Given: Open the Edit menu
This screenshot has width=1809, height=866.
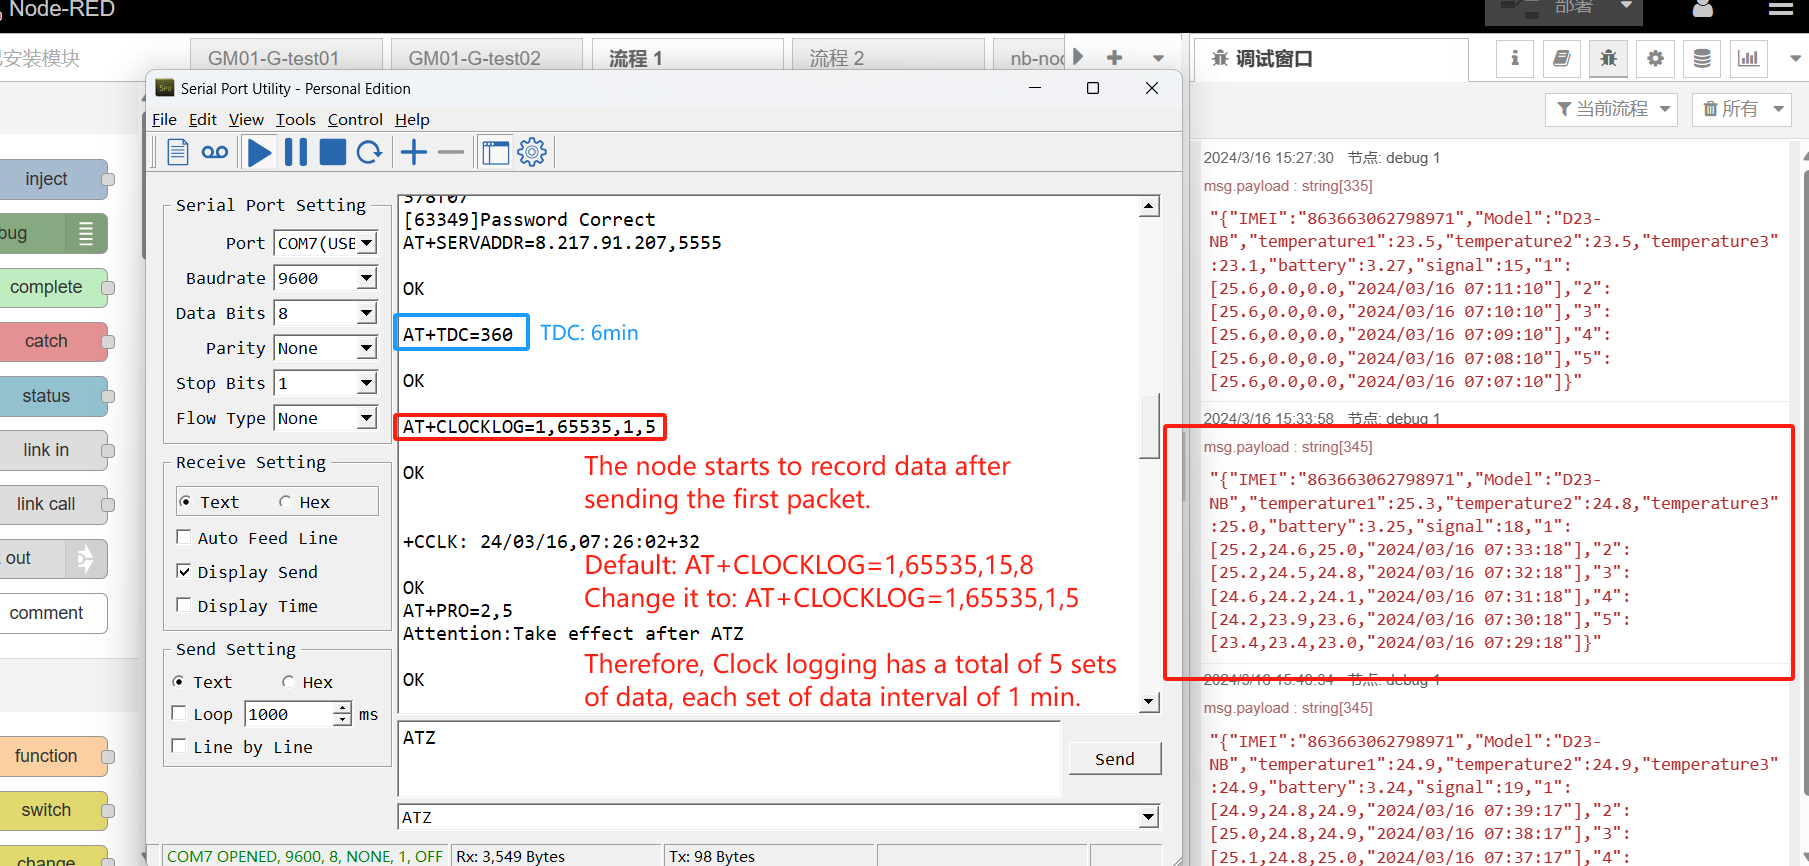Looking at the screenshot, I should (203, 120).
